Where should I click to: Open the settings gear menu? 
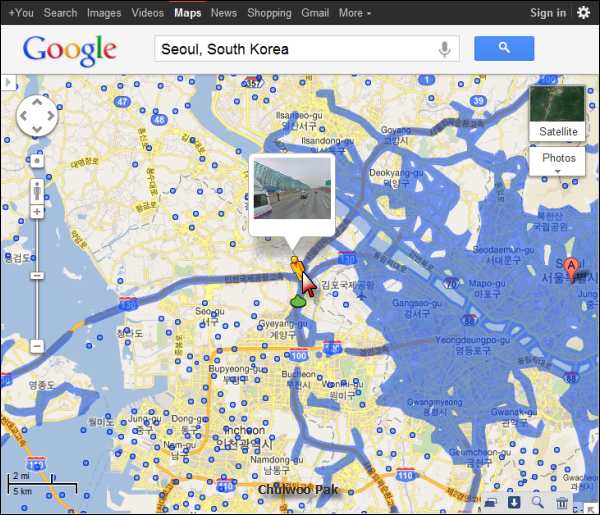click(583, 13)
